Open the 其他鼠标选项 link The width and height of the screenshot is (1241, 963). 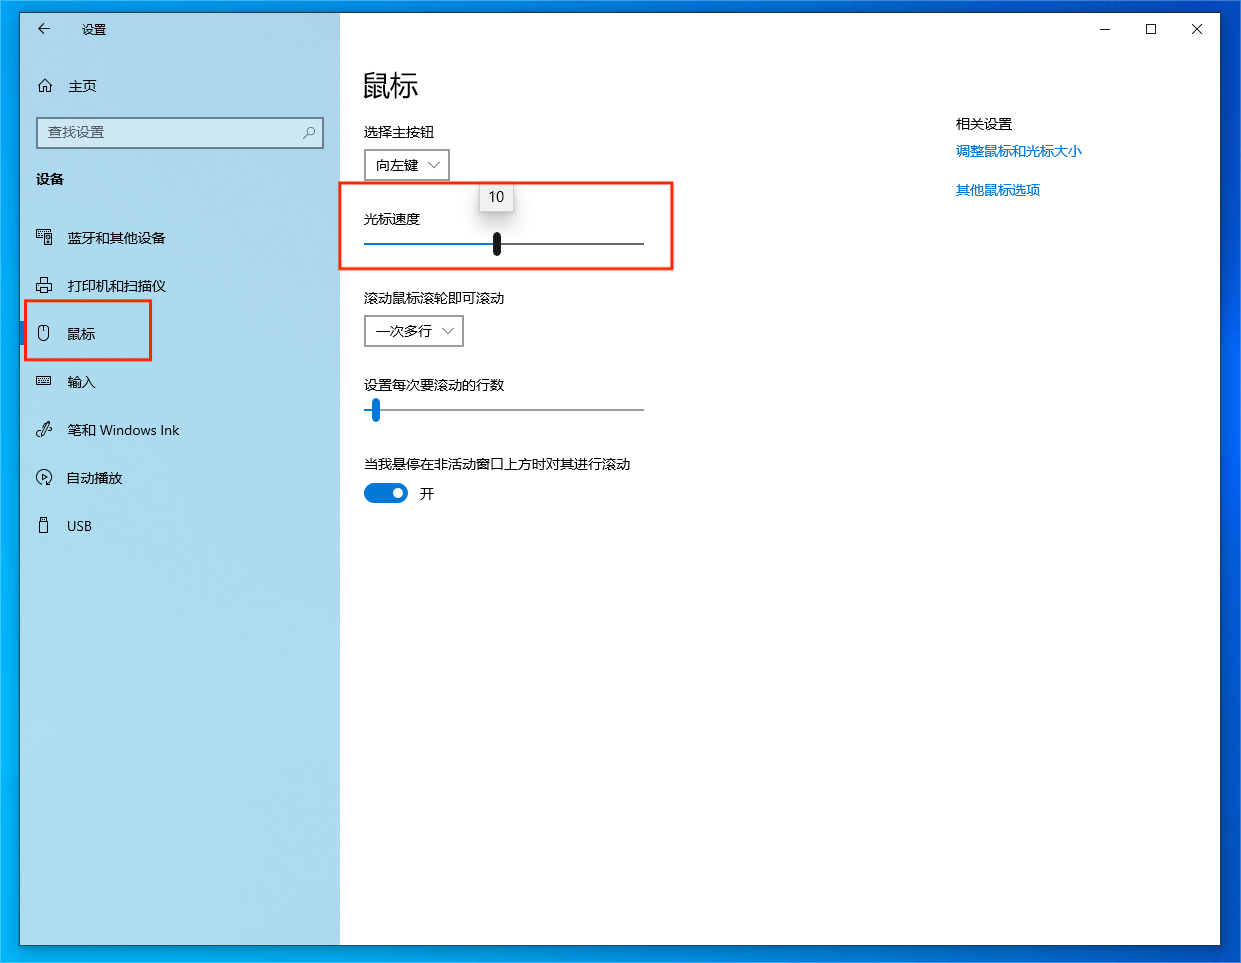click(x=997, y=190)
